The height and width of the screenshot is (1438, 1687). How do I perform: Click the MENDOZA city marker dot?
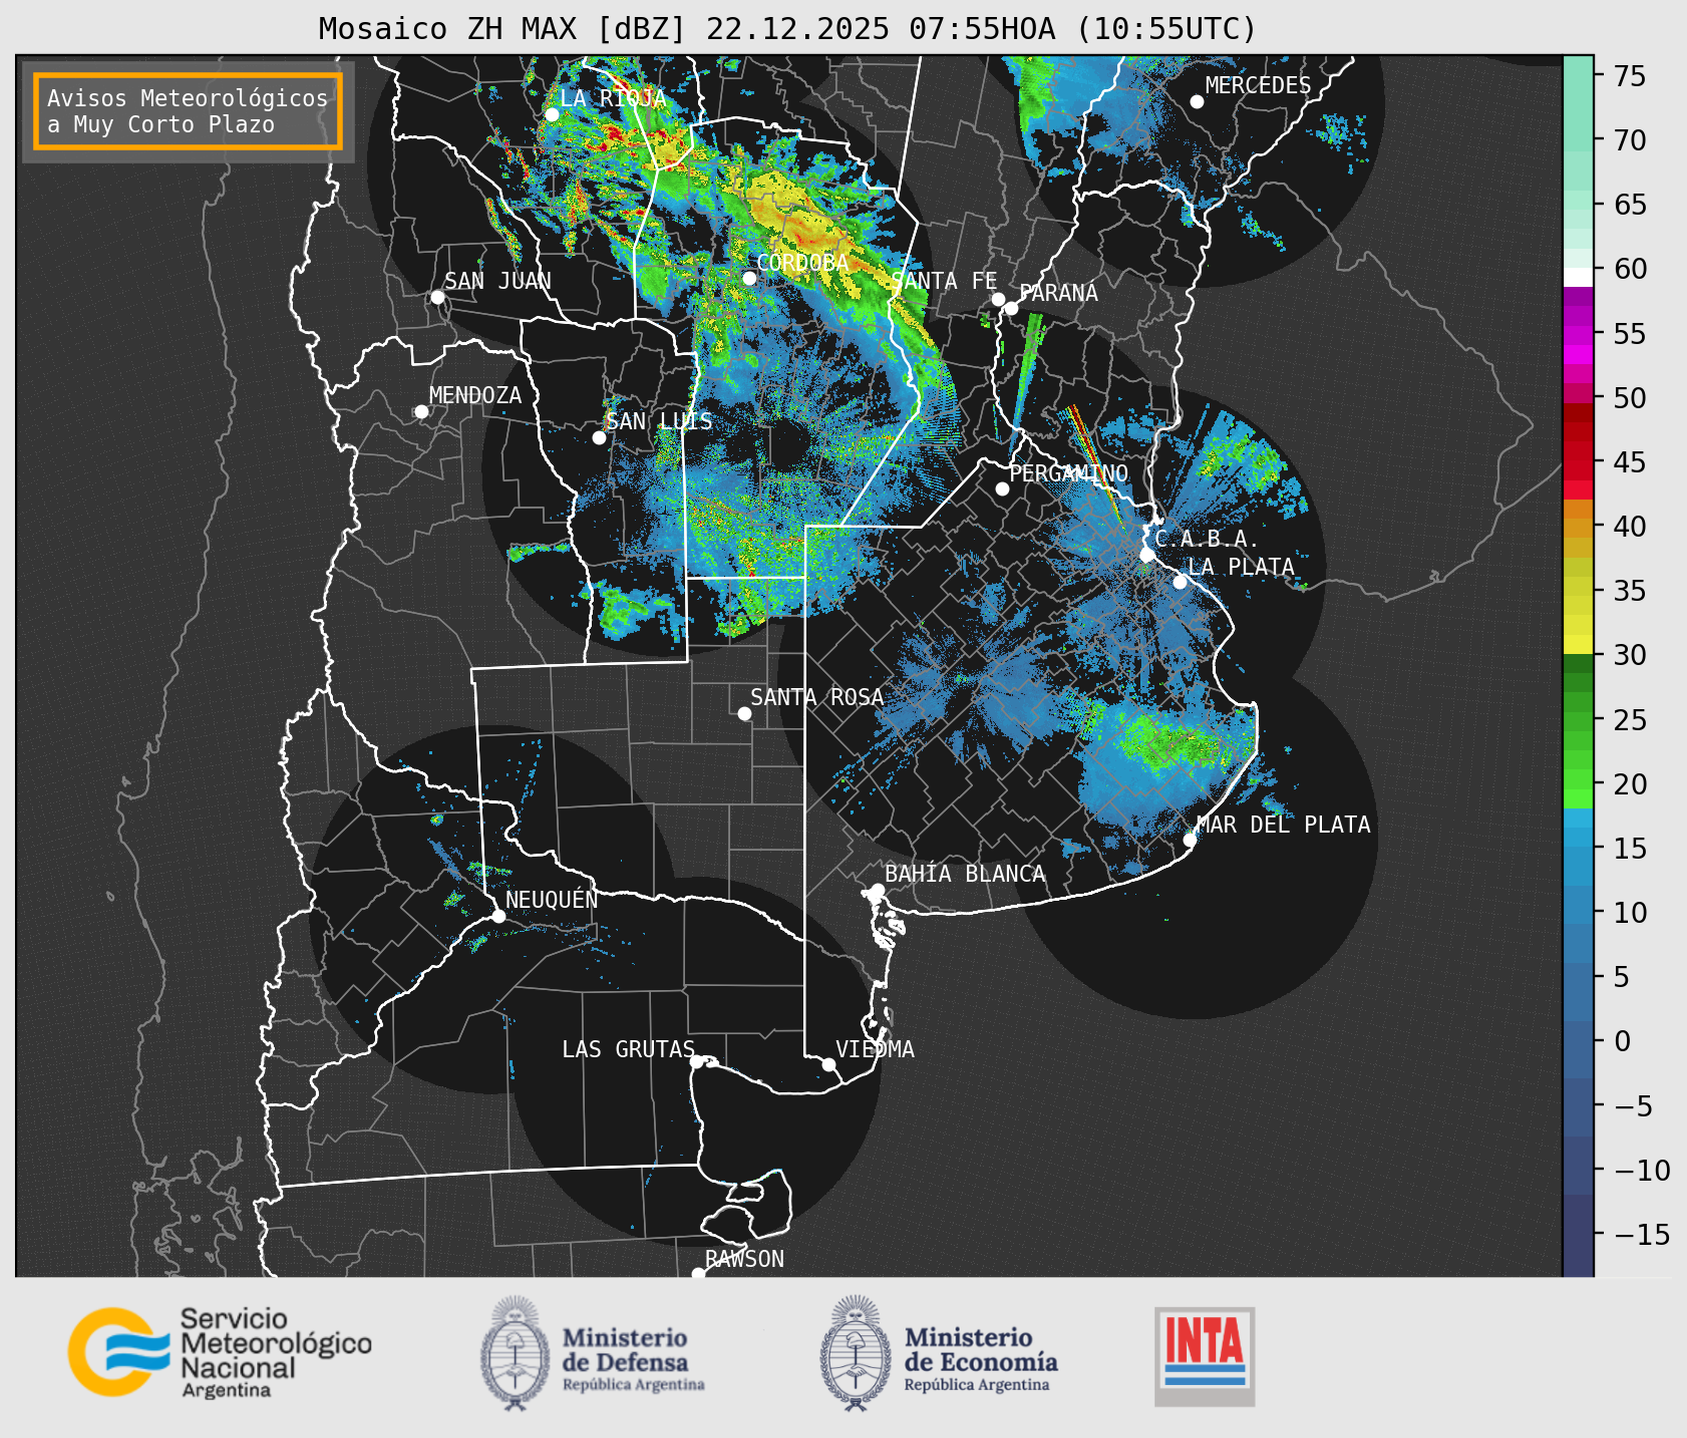pos(421,412)
